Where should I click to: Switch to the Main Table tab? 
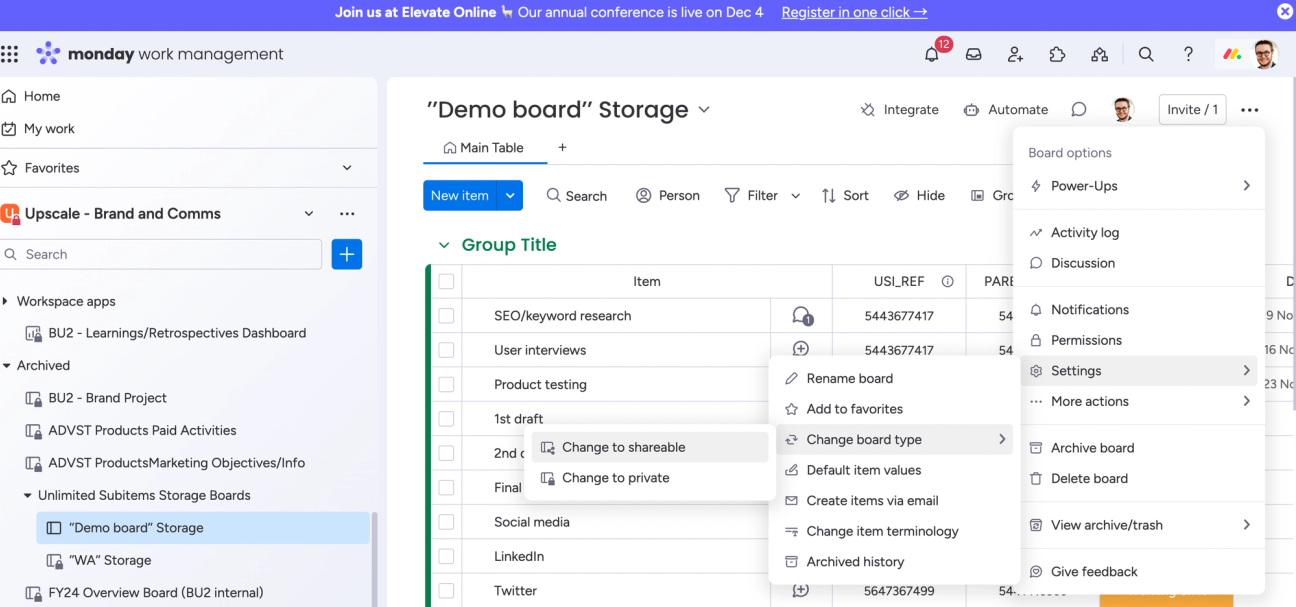(x=485, y=147)
